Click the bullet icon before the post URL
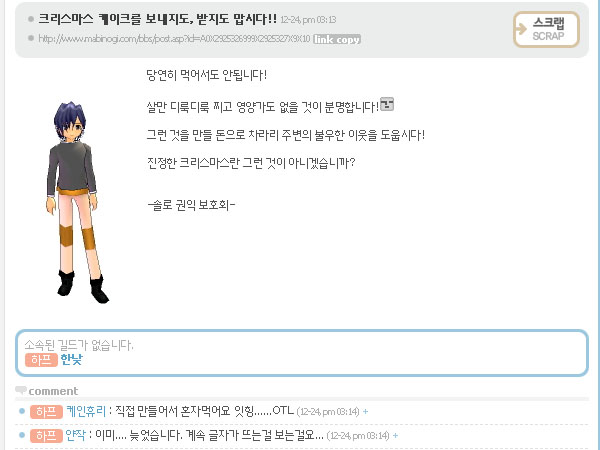This screenshot has width=600, height=450. point(31,39)
